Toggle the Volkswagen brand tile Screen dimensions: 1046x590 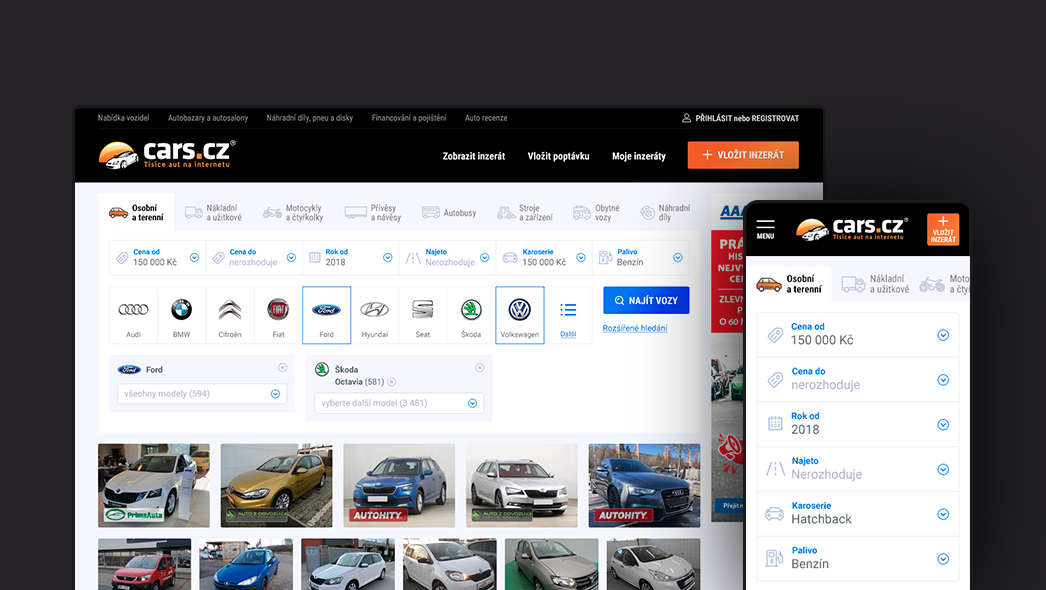520,315
